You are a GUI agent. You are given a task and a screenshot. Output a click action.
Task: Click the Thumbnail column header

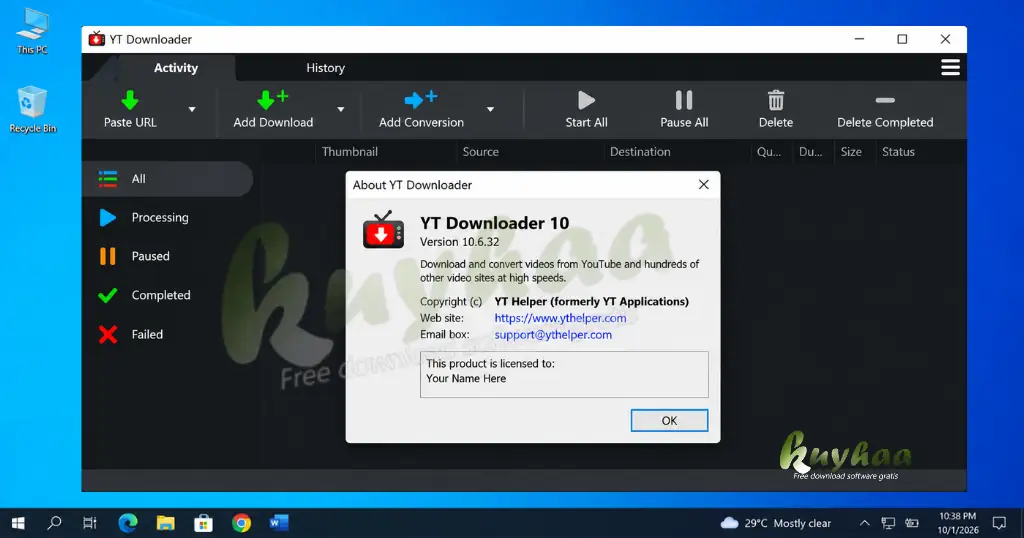[349, 151]
